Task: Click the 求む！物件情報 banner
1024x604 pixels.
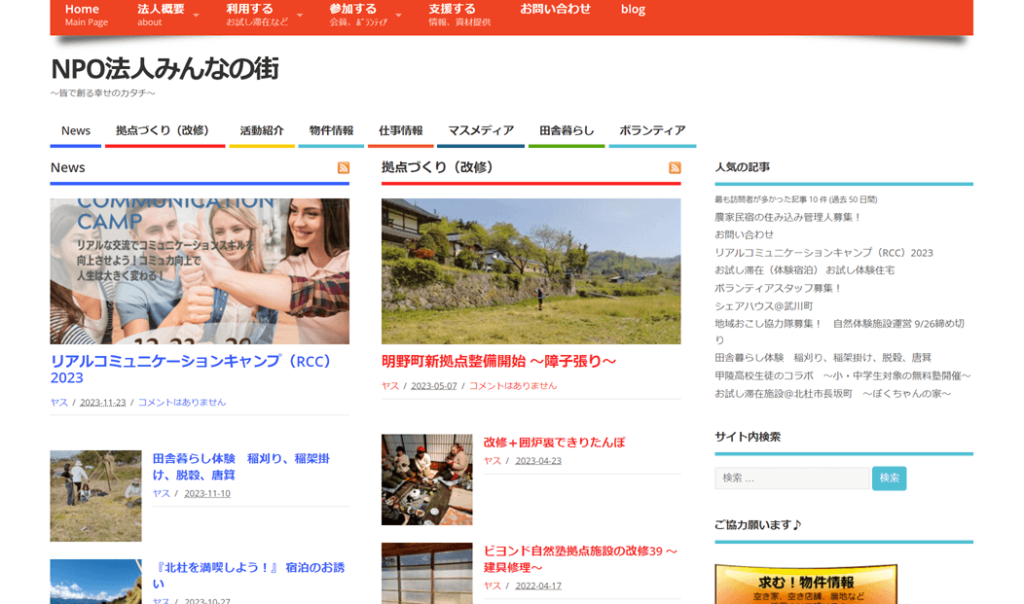Action: (806, 585)
